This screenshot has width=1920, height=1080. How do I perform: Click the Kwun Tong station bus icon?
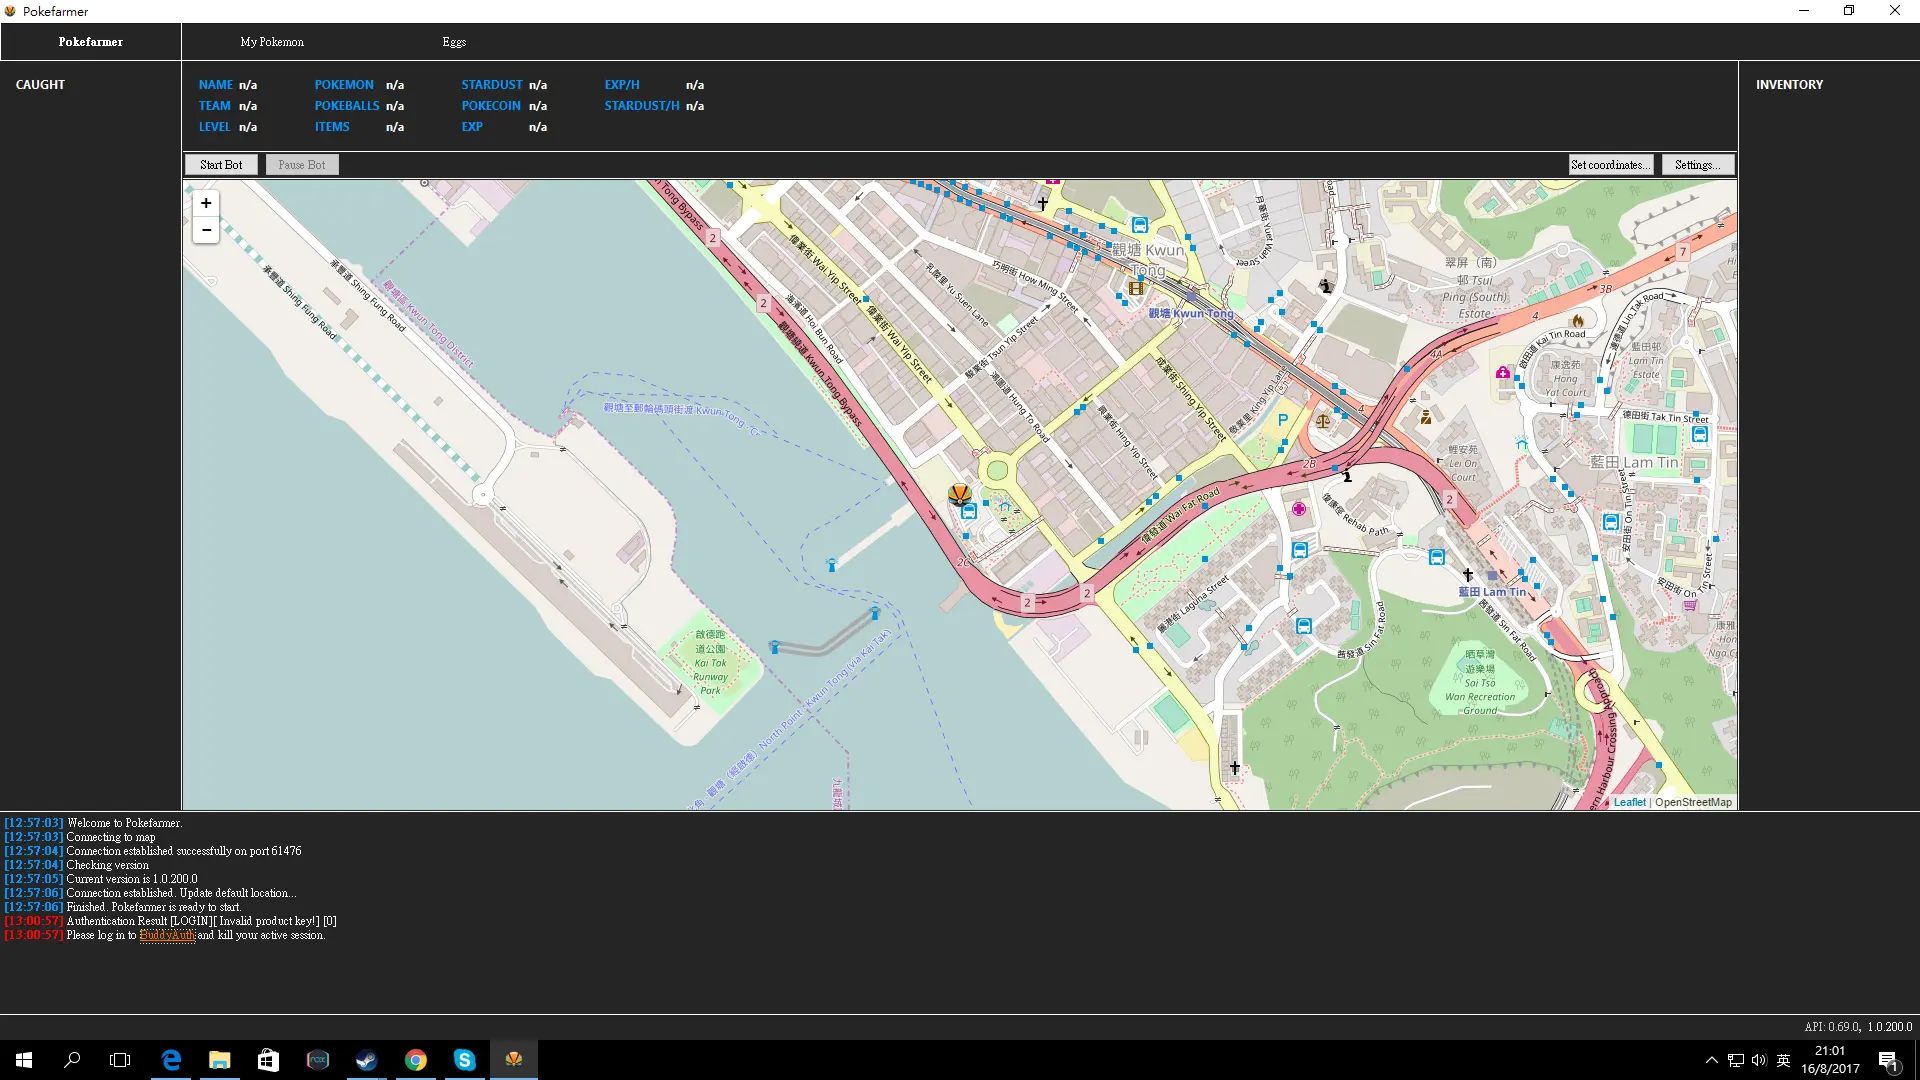[x=1140, y=224]
